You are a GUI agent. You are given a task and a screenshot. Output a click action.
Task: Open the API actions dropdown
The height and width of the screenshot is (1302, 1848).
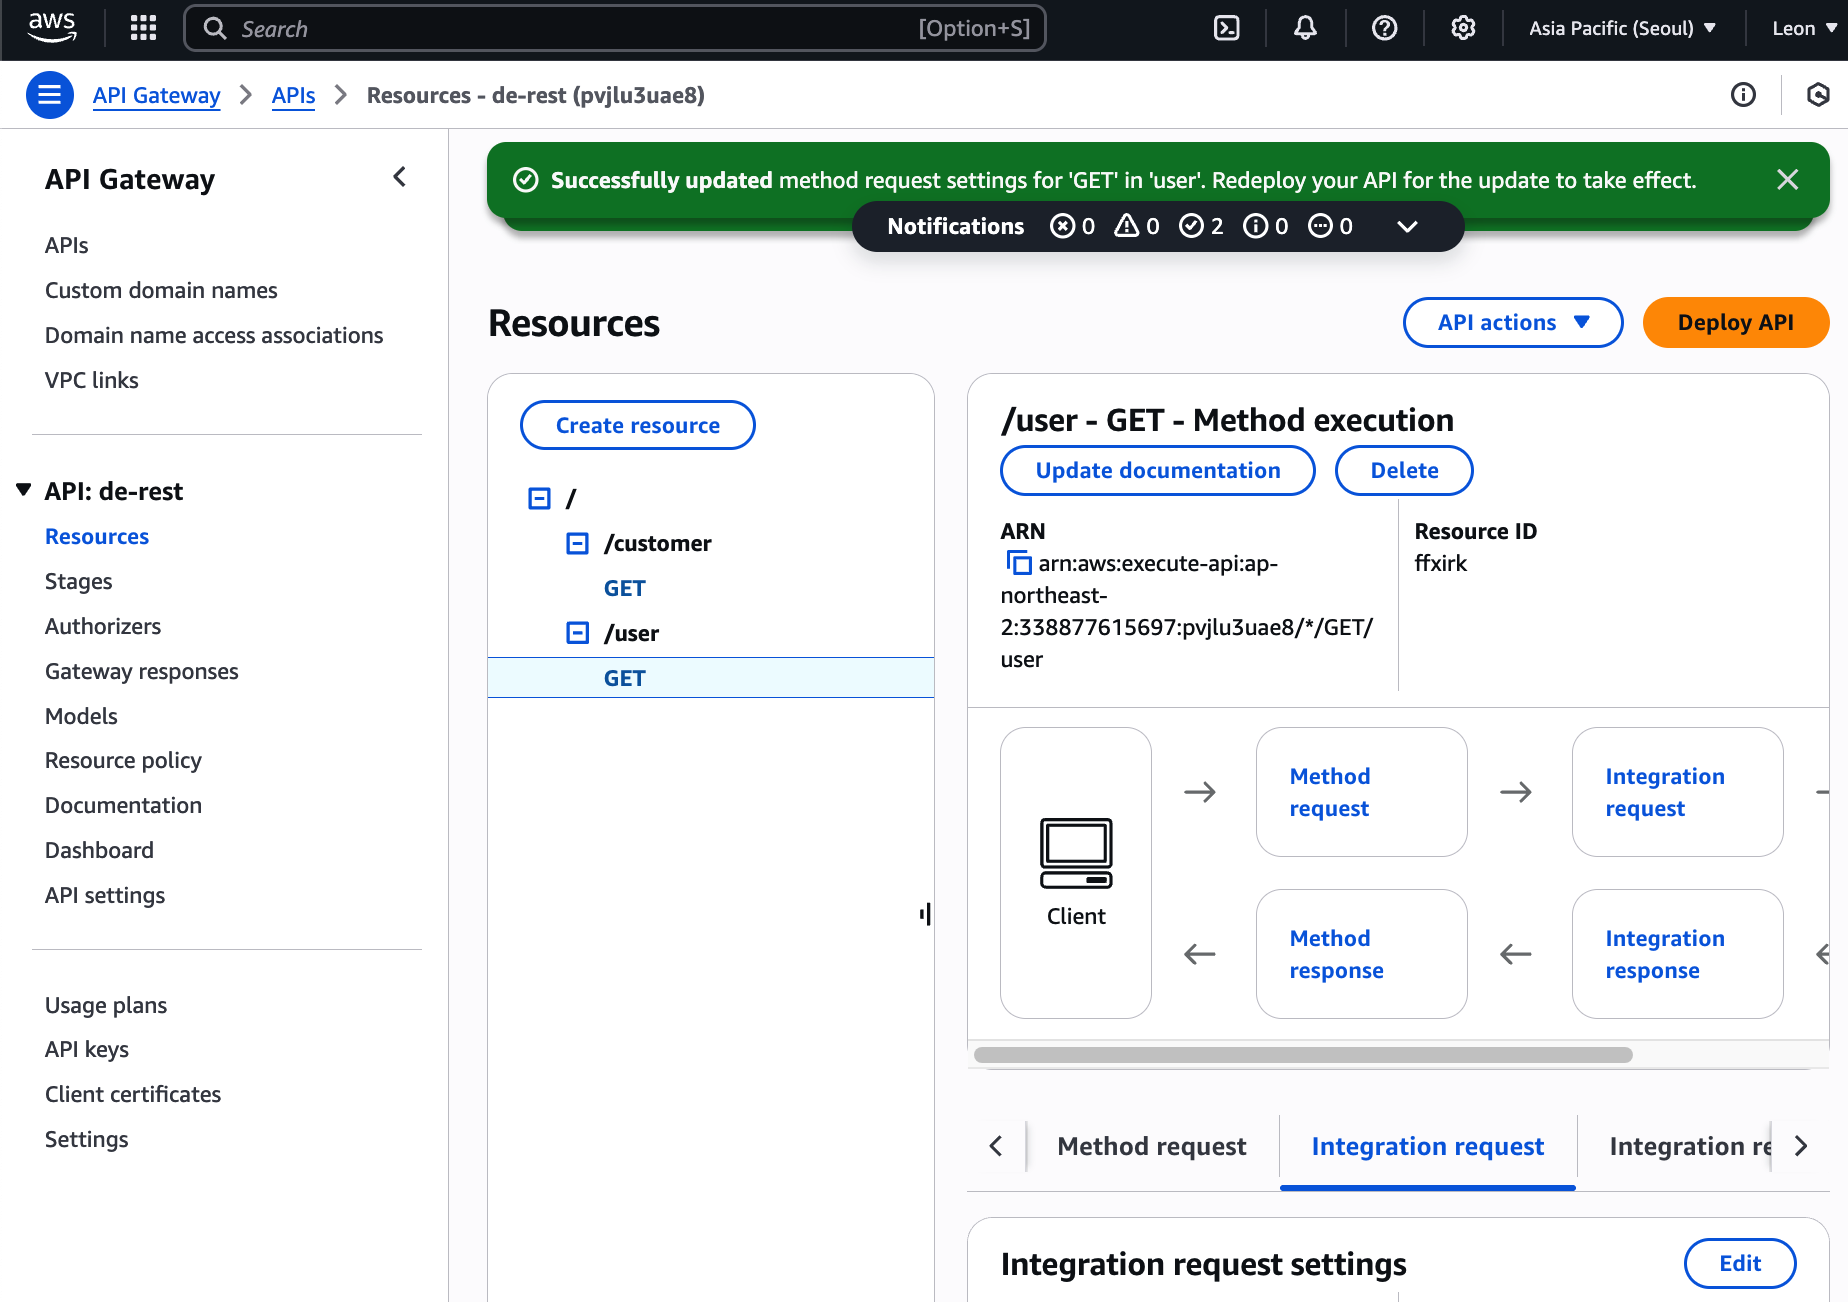(x=1513, y=322)
